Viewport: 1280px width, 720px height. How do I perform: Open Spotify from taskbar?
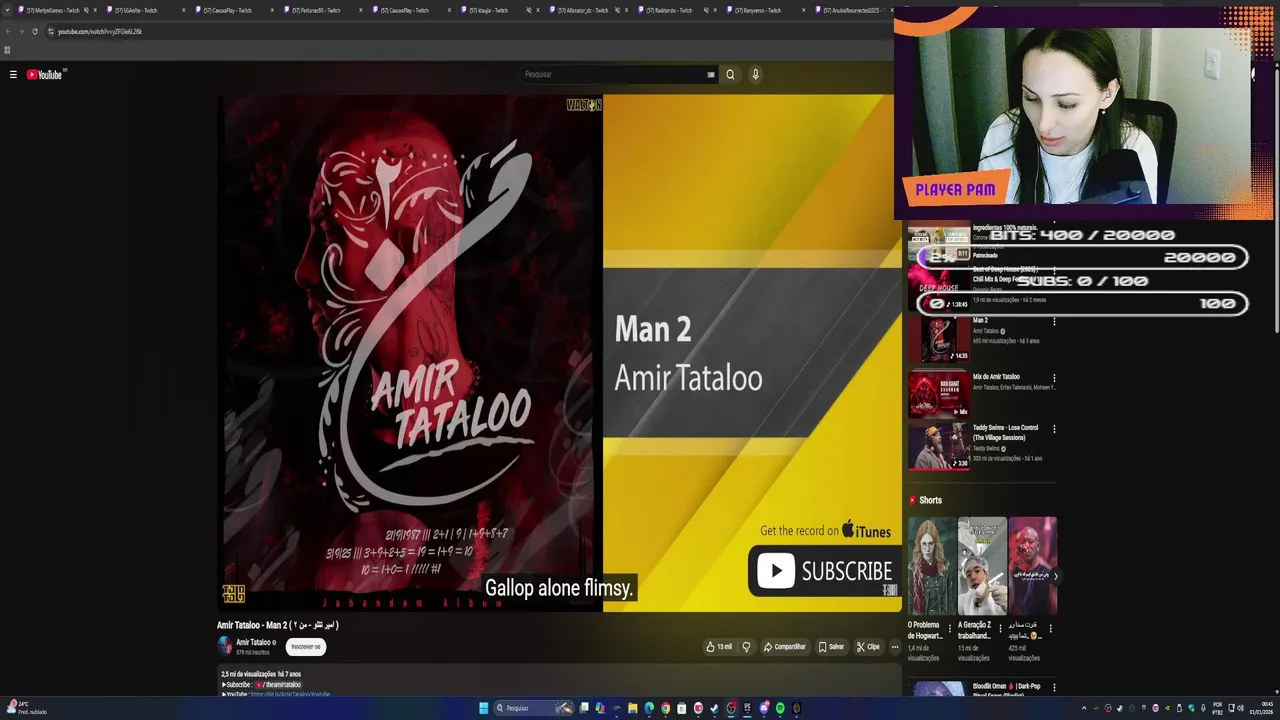point(780,708)
